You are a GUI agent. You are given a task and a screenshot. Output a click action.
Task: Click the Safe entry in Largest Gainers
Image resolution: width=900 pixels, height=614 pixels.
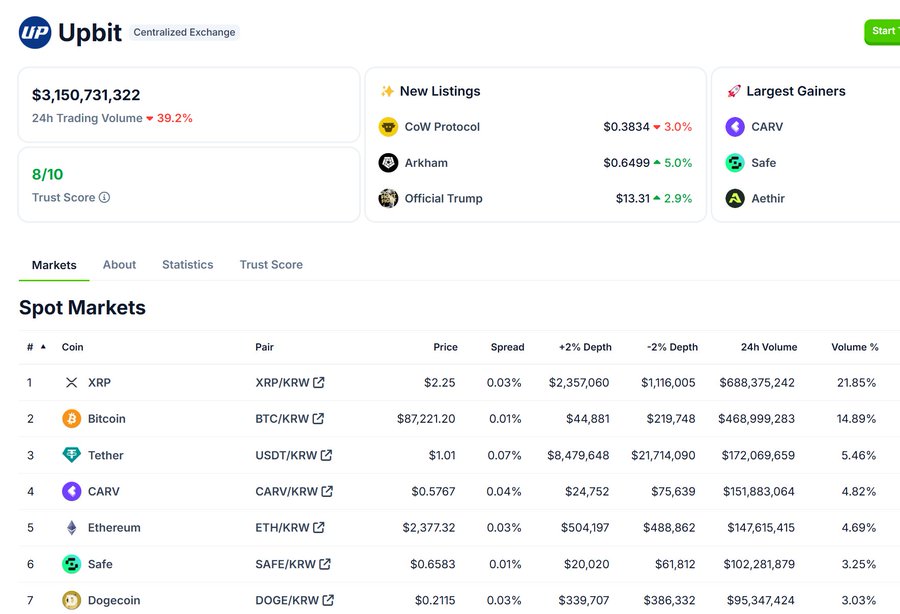763,163
